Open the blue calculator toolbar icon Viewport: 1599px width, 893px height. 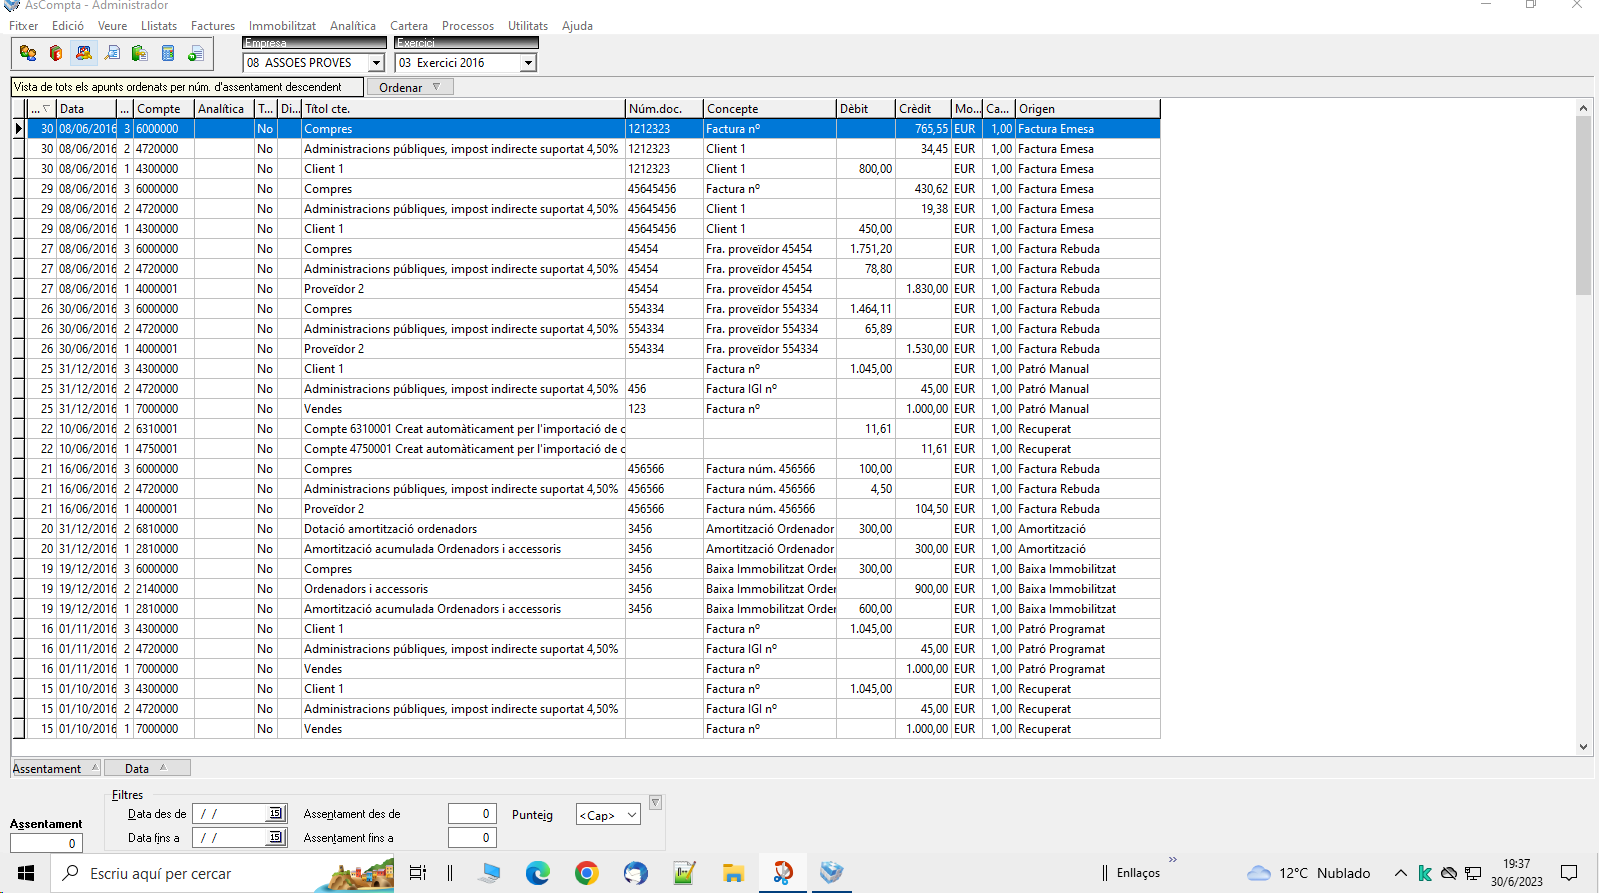(x=168, y=53)
